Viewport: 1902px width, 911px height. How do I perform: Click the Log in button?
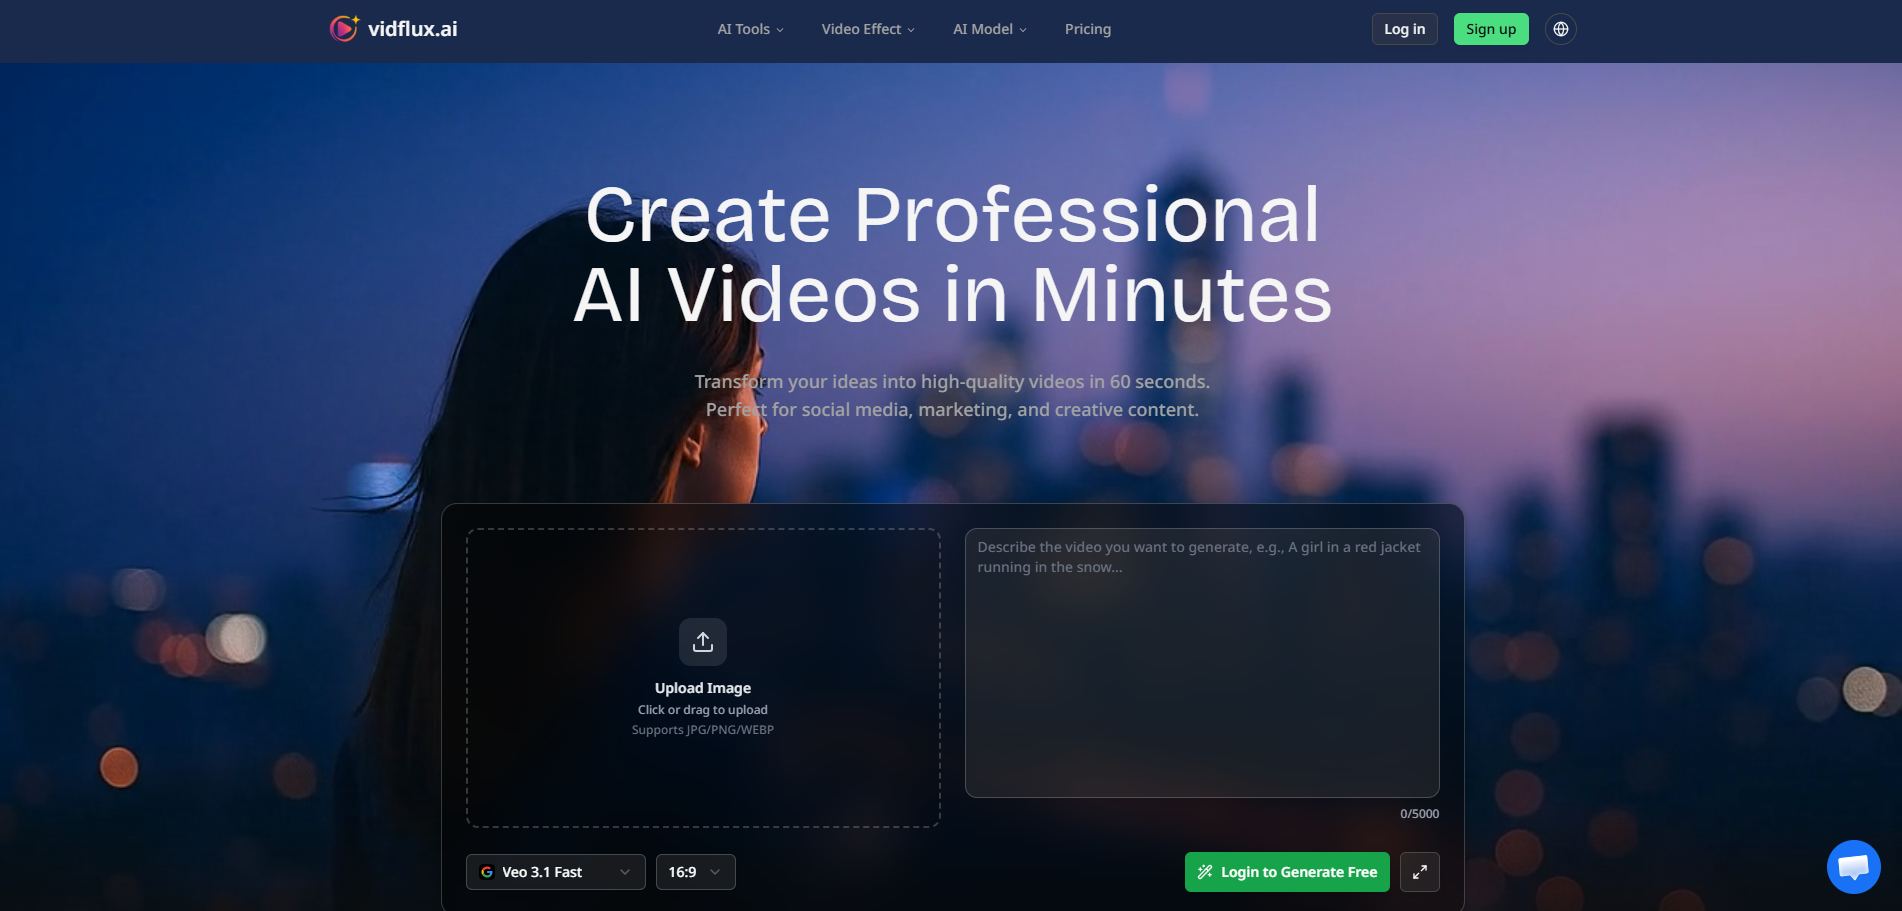[1404, 29]
